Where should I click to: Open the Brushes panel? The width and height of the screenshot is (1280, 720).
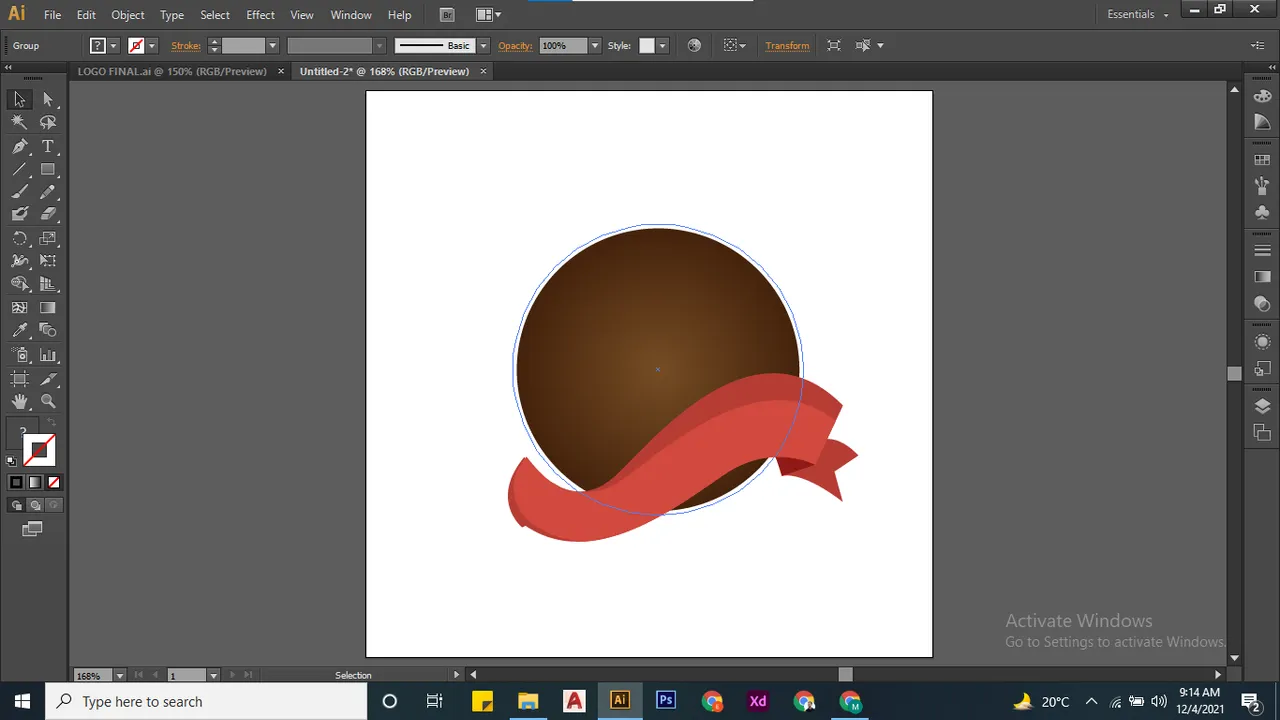(1262, 186)
